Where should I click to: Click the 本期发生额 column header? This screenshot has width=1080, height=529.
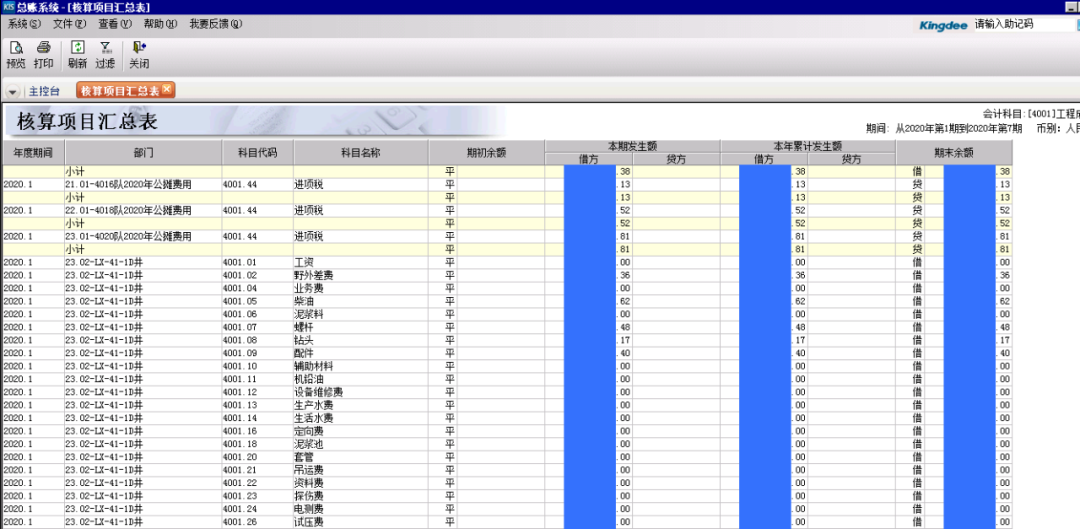click(632, 146)
